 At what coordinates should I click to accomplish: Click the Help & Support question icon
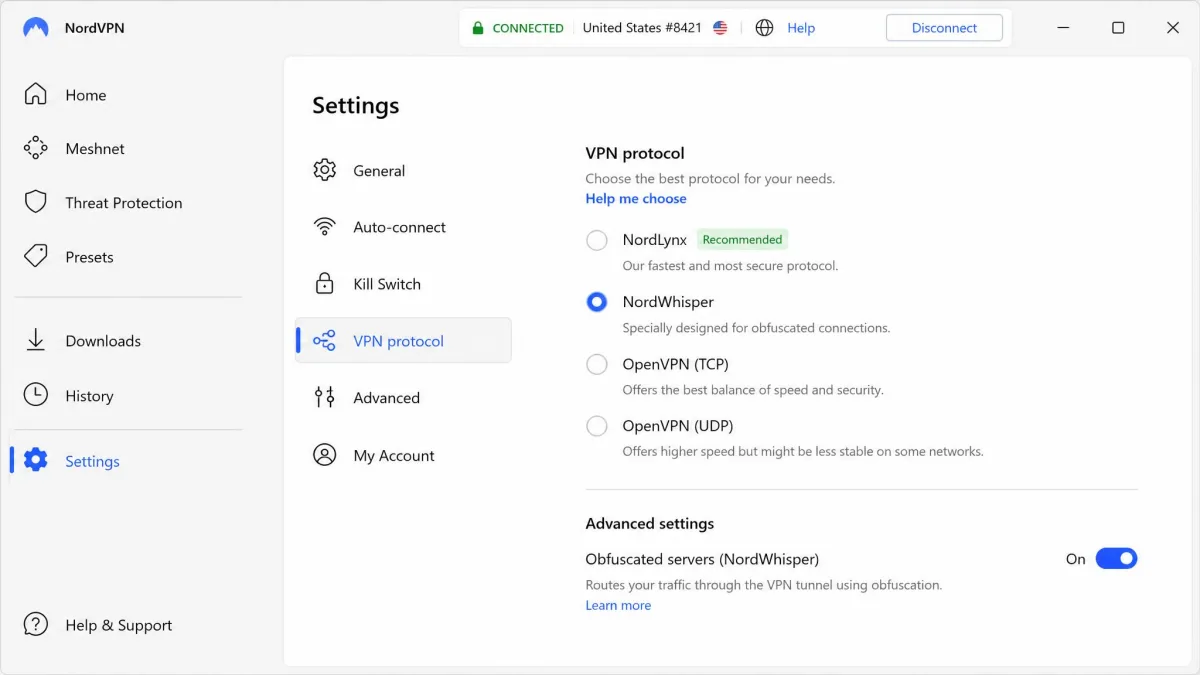[36, 624]
